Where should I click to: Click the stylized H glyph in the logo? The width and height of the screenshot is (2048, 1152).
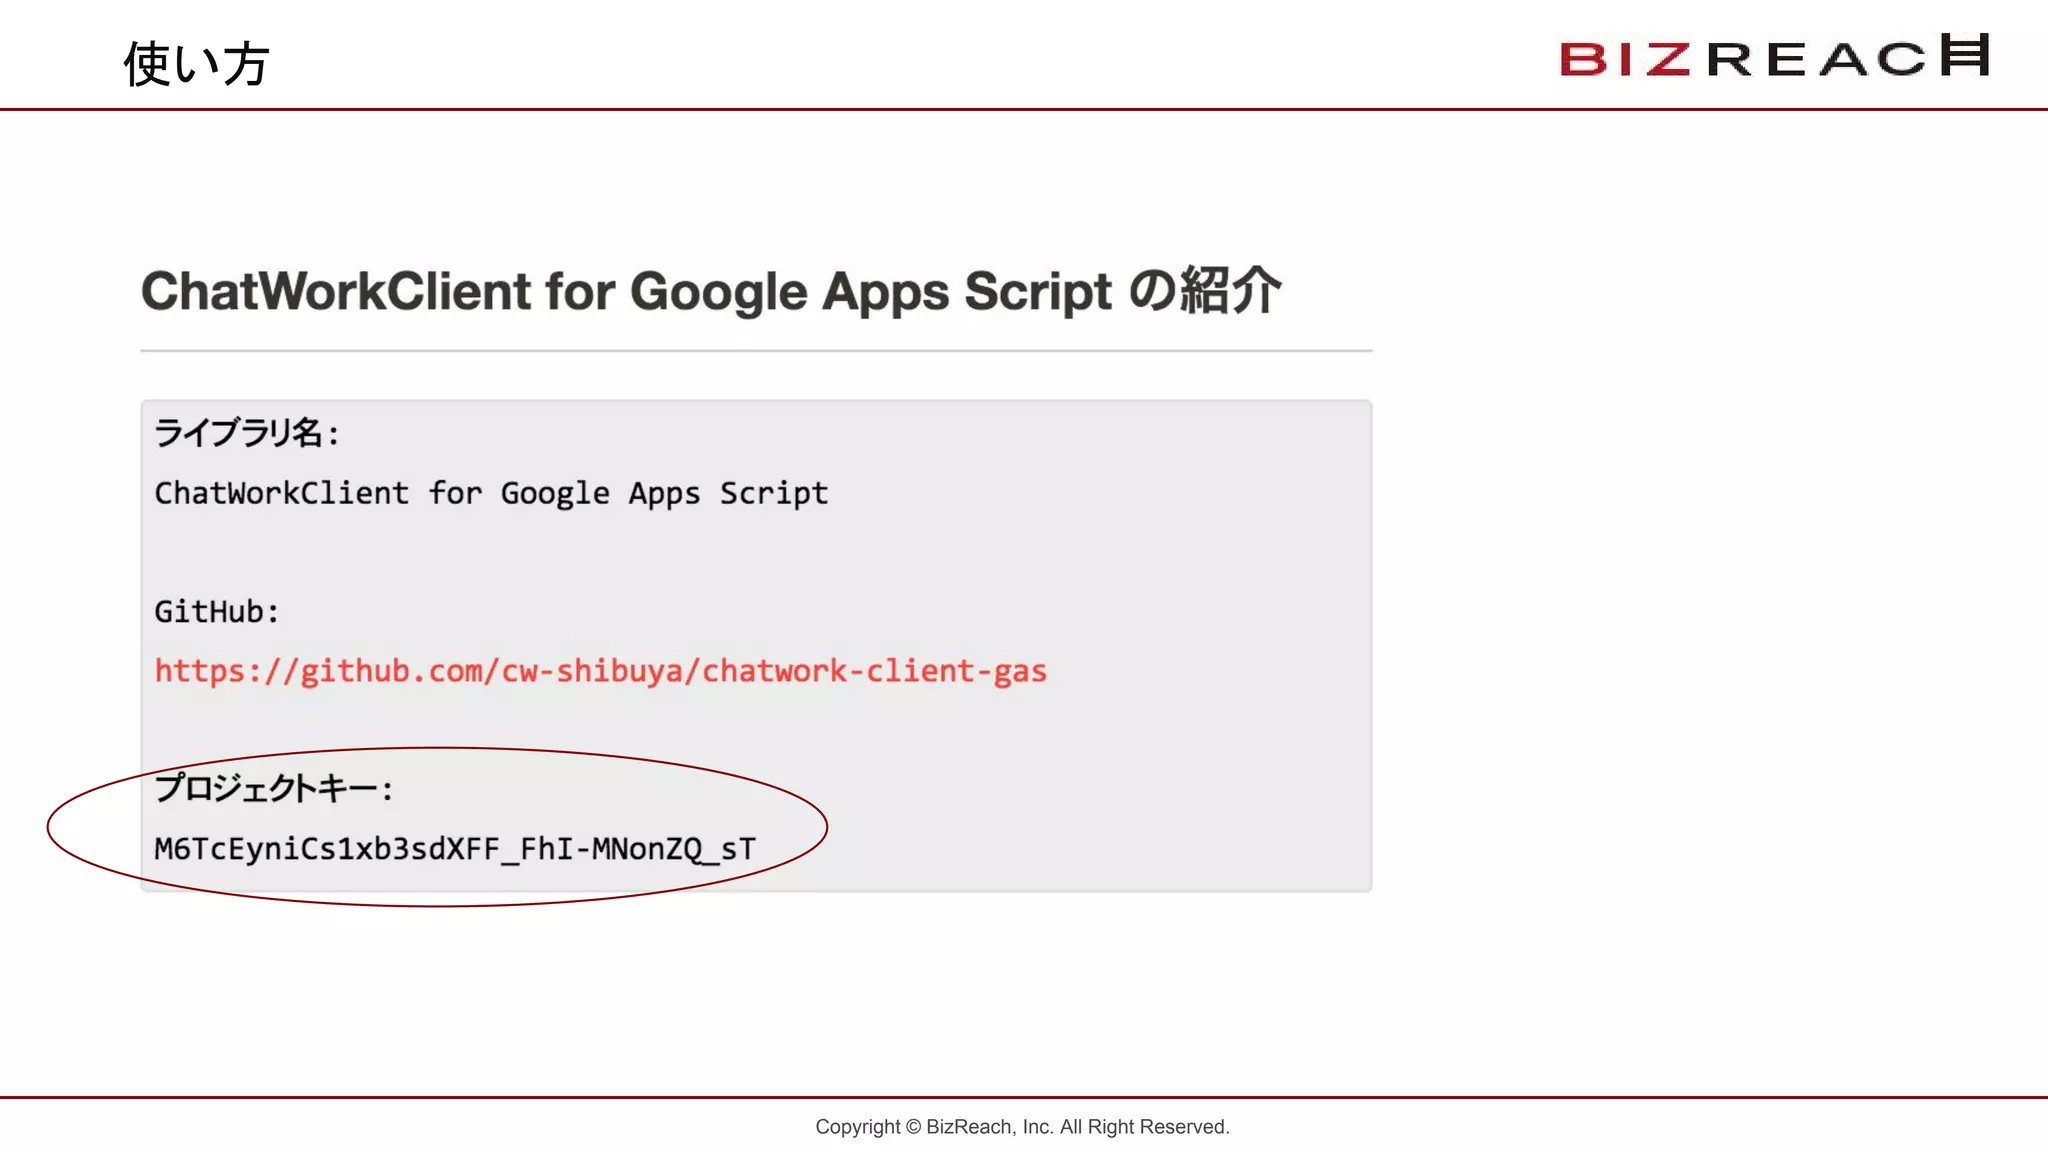coord(1965,55)
